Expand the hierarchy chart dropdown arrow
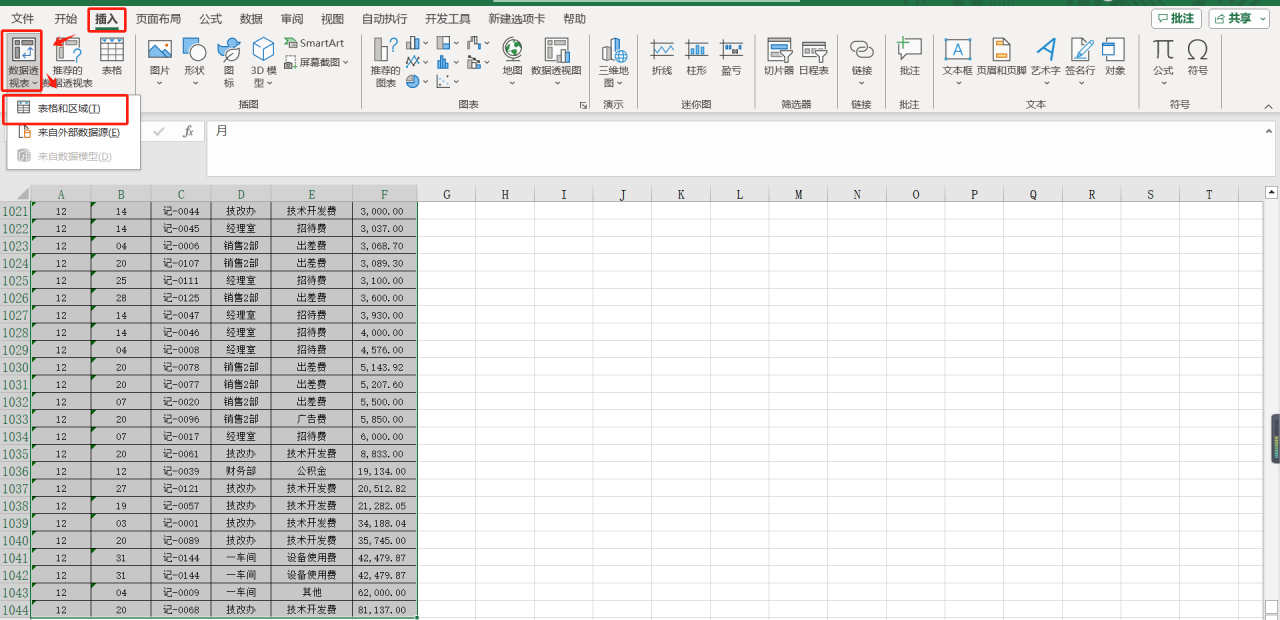Viewport: 1280px width, 620px height. click(456, 43)
